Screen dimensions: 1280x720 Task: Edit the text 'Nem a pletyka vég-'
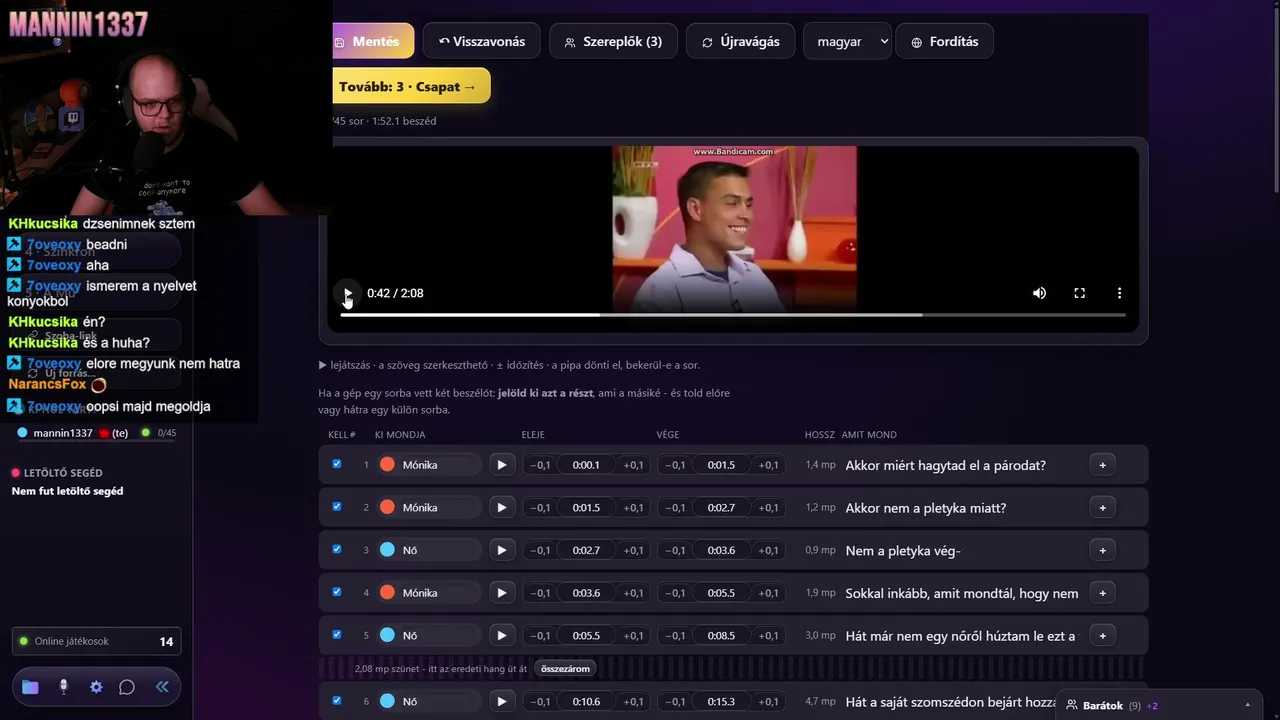click(962, 550)
